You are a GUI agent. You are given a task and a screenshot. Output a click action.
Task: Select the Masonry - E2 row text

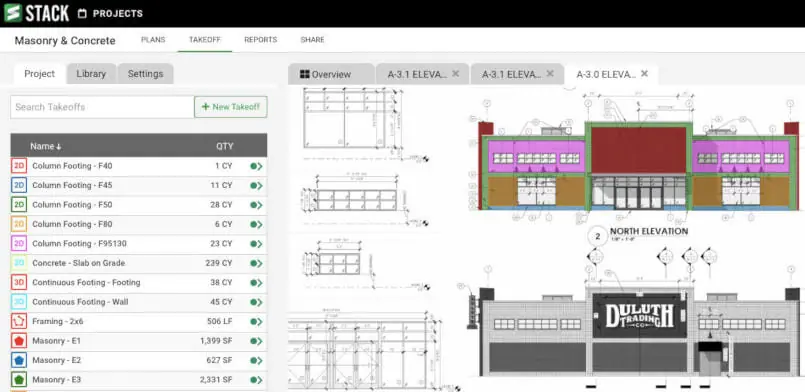[56, 360]
